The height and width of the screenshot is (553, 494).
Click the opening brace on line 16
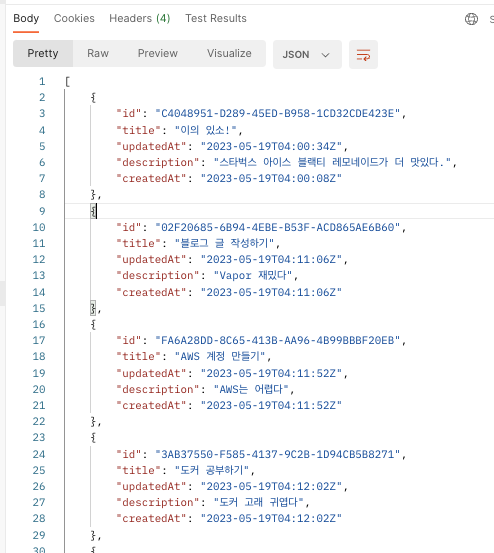pos(93,324)
